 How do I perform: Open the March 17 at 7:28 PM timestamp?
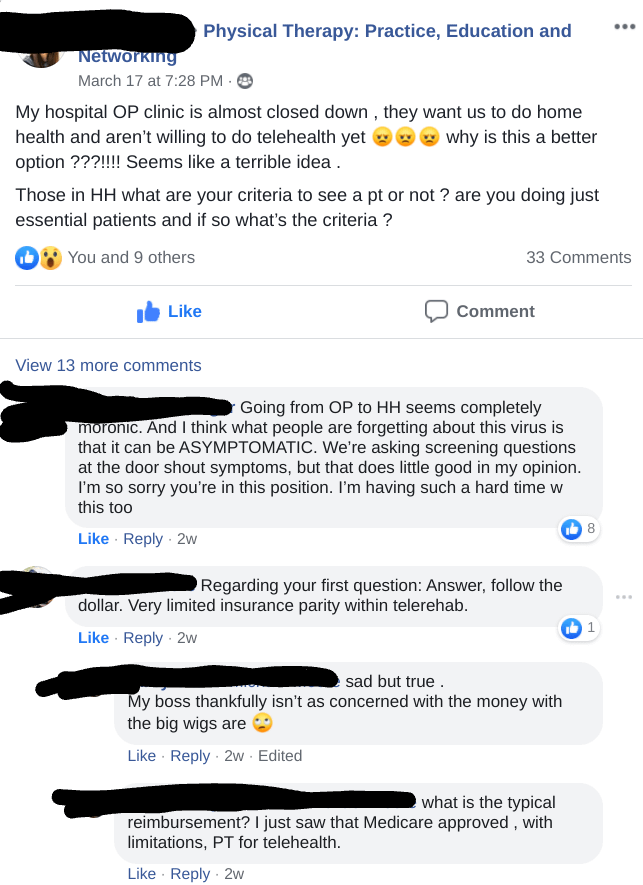point(150,81)
